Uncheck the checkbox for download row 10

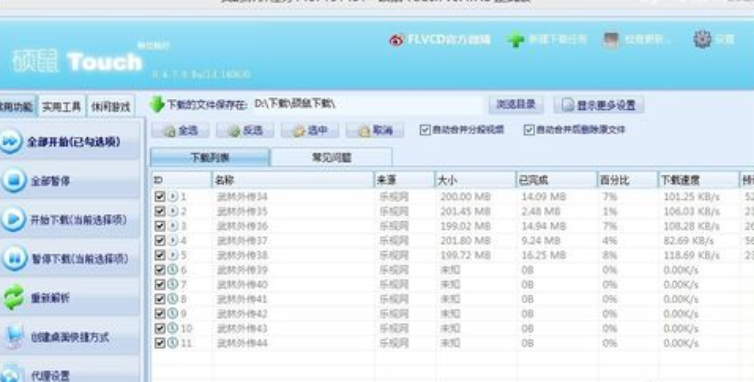160,328
